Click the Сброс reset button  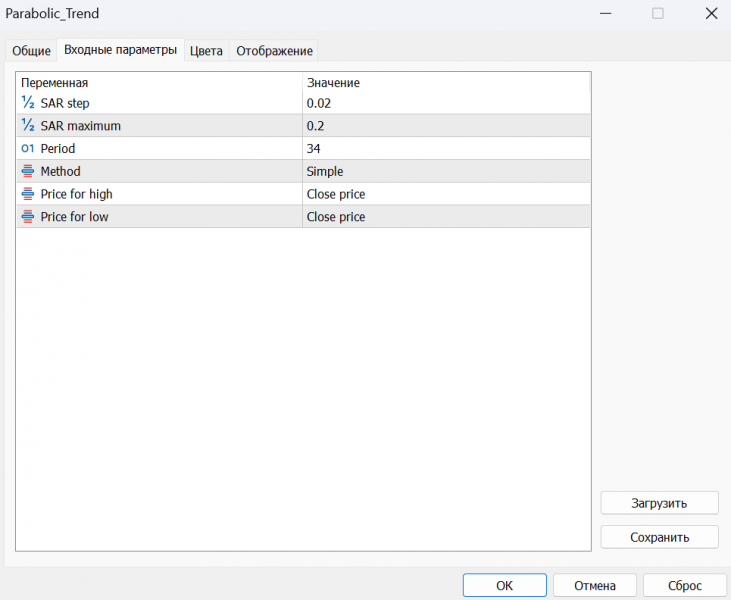point(685,586)
